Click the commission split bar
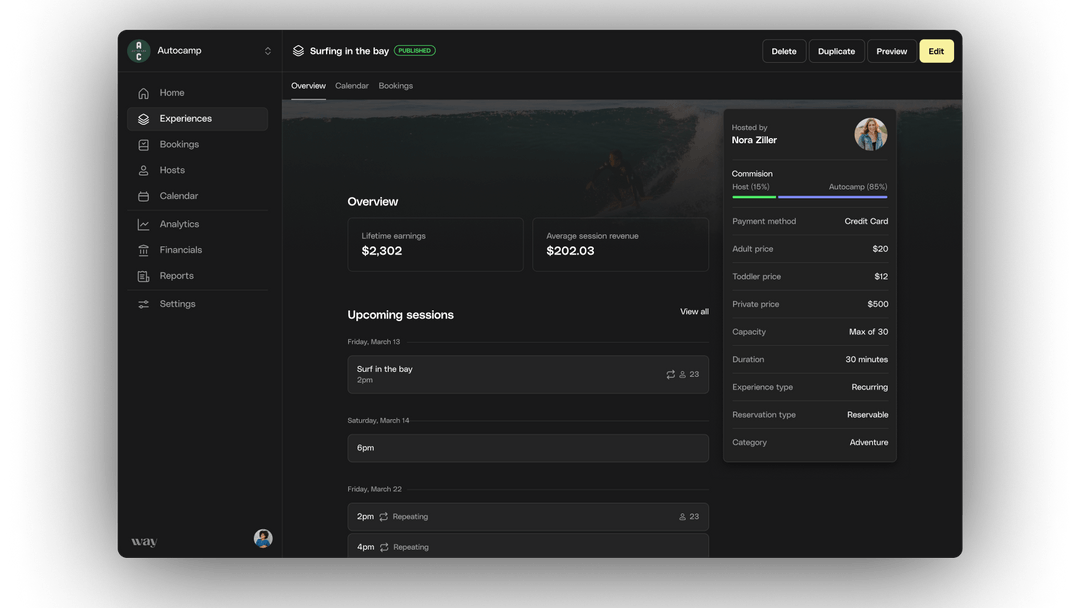 coord(809,197)
